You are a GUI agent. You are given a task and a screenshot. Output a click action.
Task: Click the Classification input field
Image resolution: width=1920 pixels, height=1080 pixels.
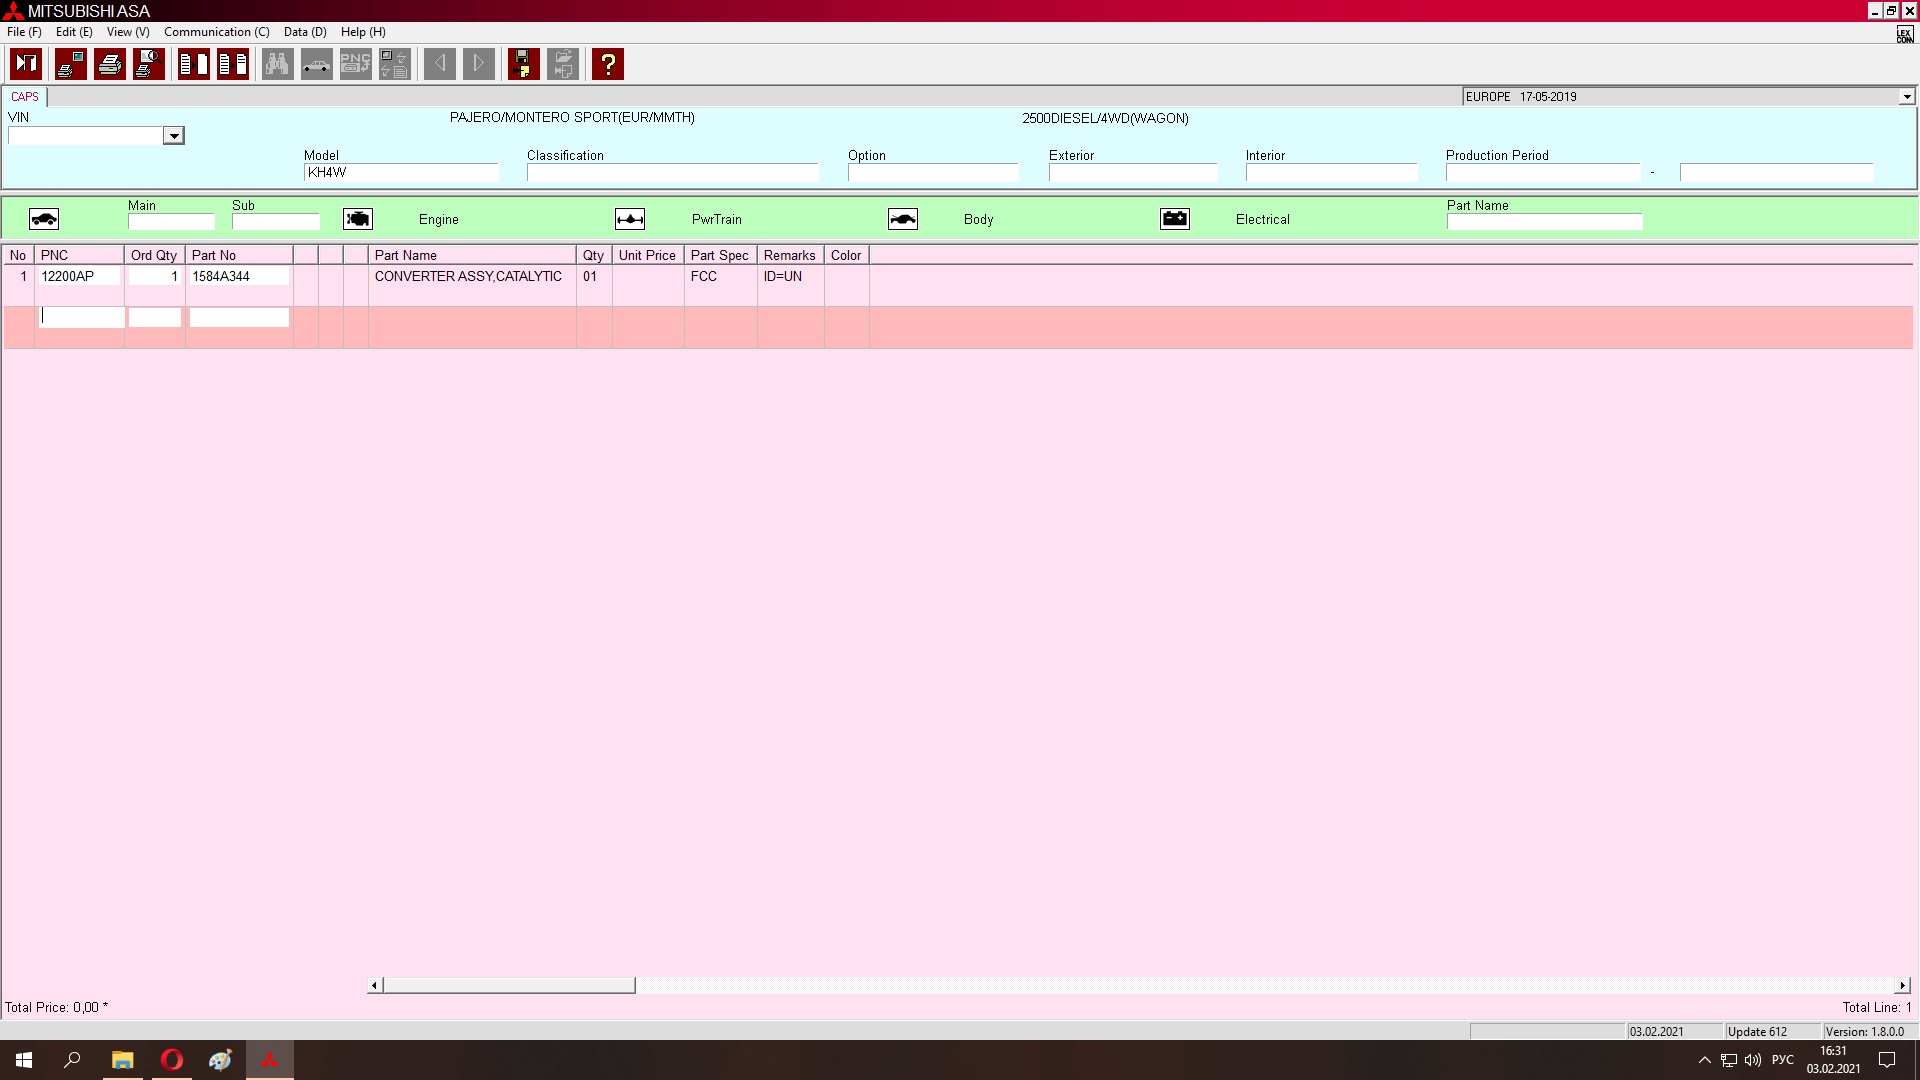point(672,173)
